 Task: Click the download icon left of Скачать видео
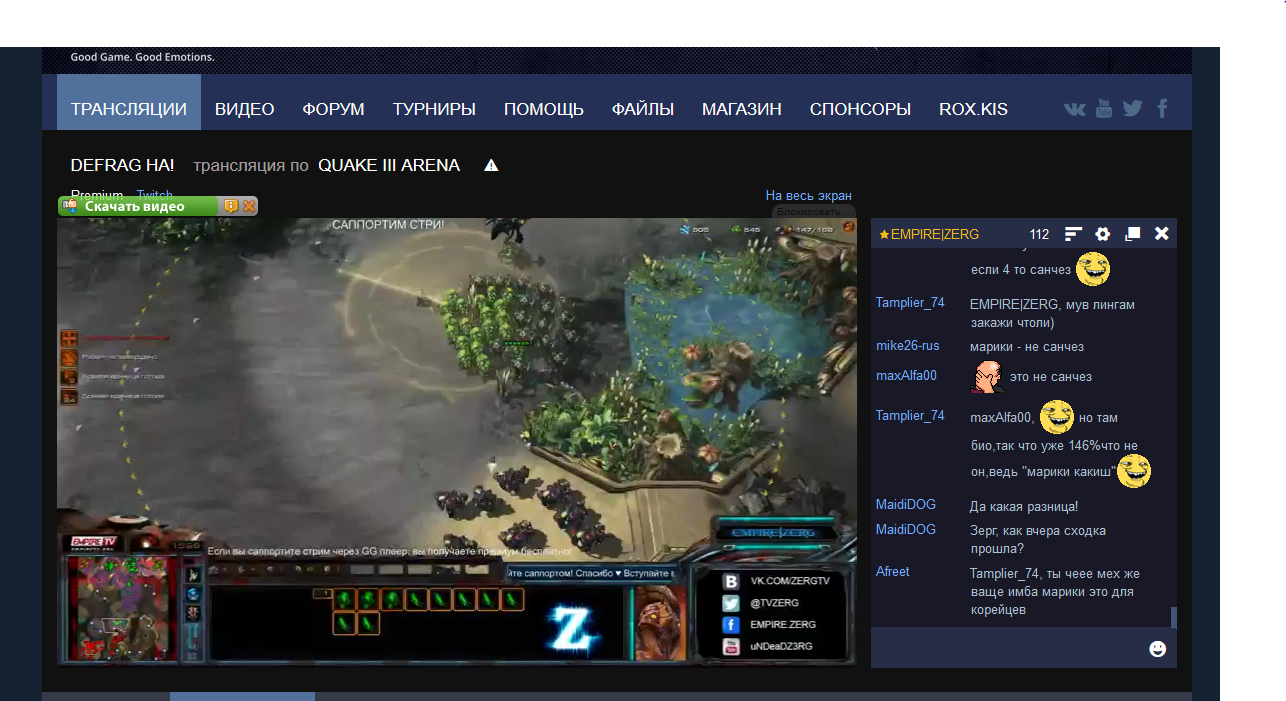pos(70,206)
